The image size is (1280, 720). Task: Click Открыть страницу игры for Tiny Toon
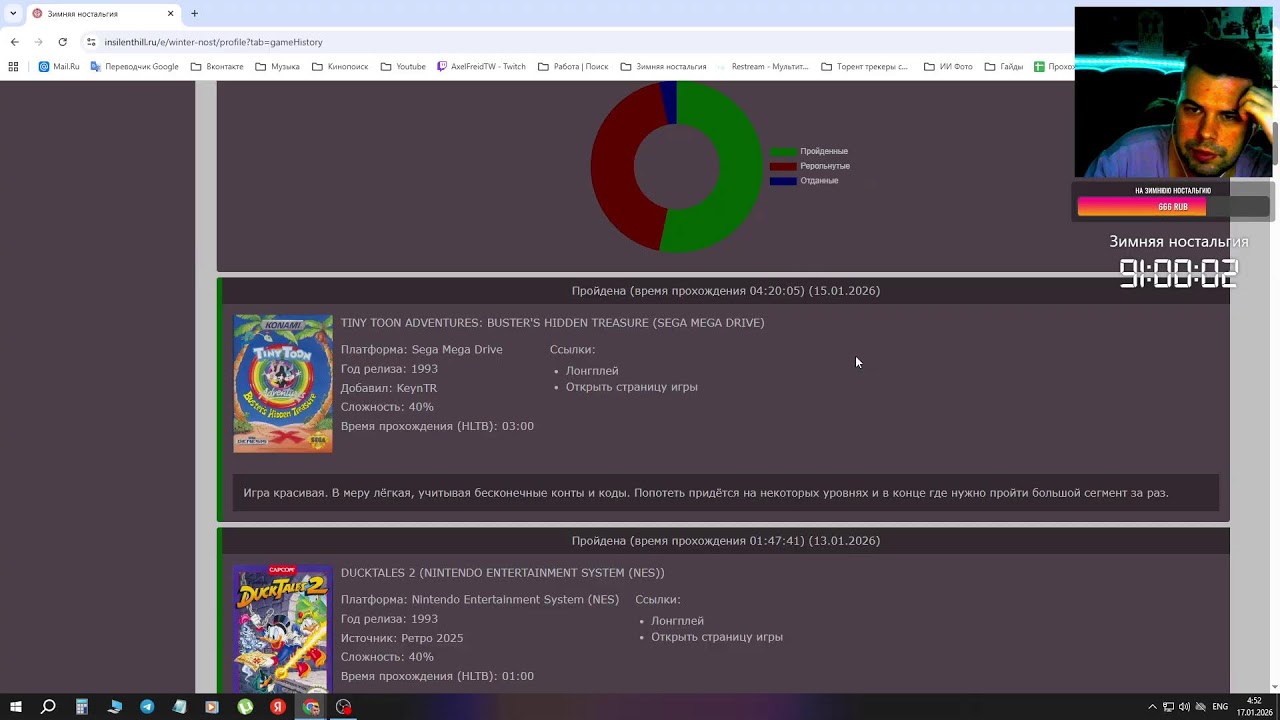632,387
